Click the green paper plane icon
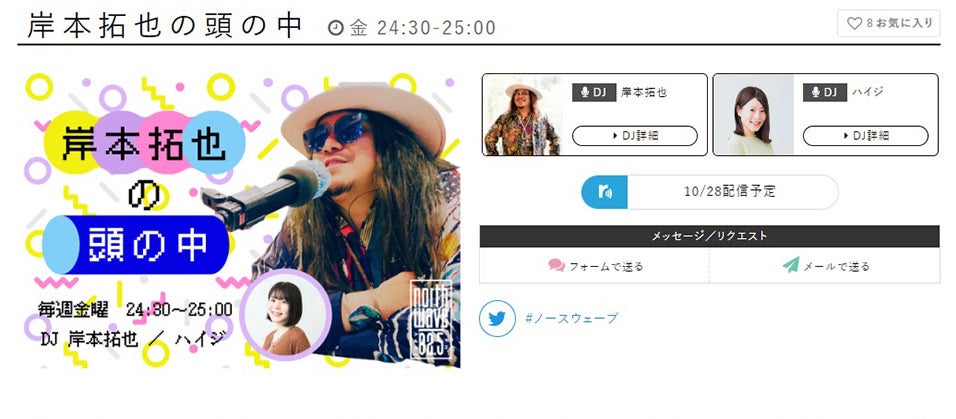Screen dimensions: 956x419 tap(791, 265)
